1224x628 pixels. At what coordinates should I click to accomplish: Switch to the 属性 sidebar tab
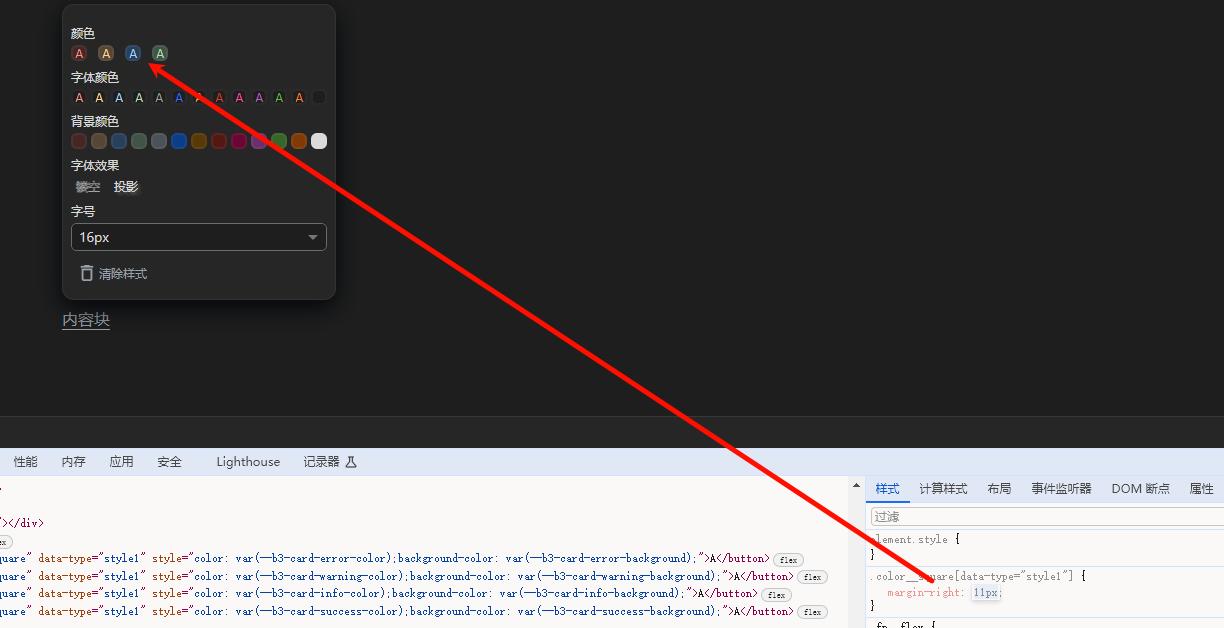tap(1201, 489)
